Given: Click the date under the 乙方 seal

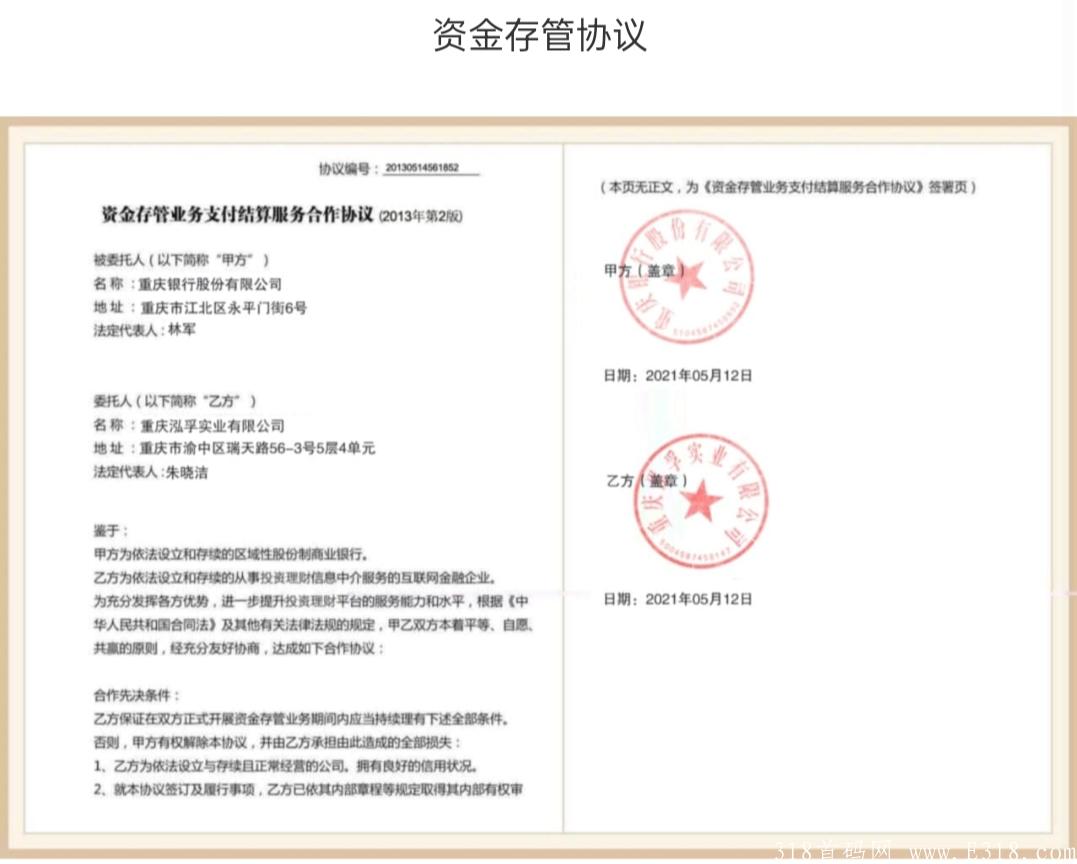Looking at the screenshot, I should [677, 600].
